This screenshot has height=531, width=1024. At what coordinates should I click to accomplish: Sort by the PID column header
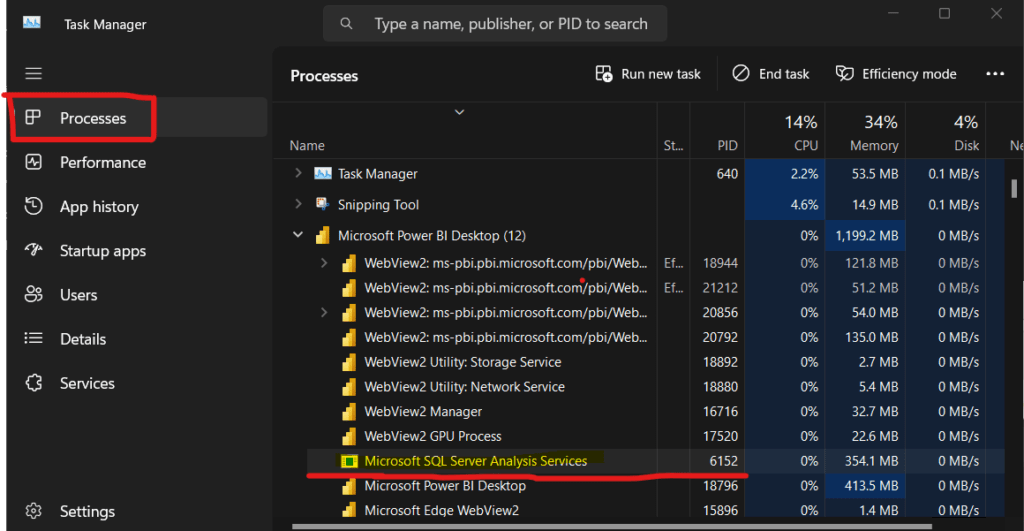click(728, 146)
